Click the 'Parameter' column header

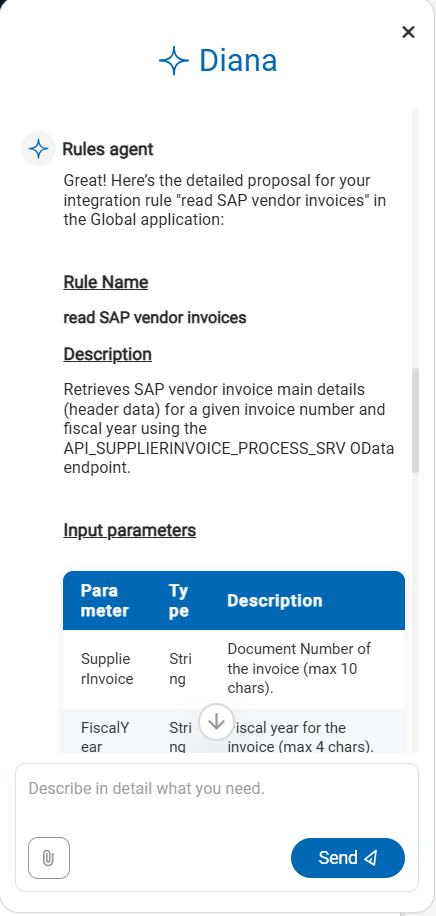pos(105,601)
